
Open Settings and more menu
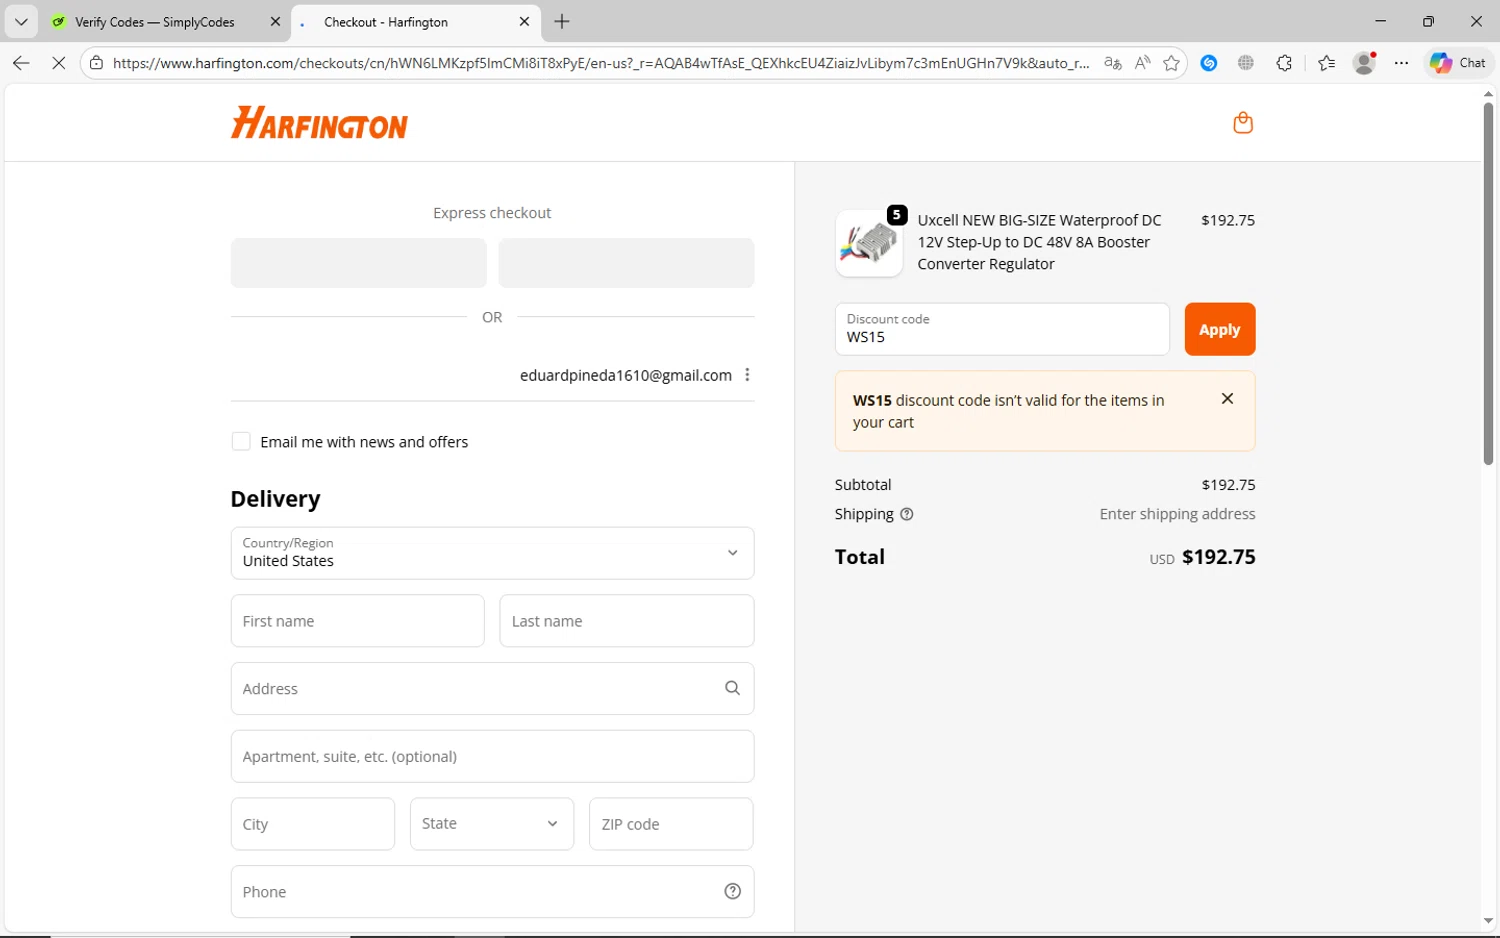pos(1401,63)
